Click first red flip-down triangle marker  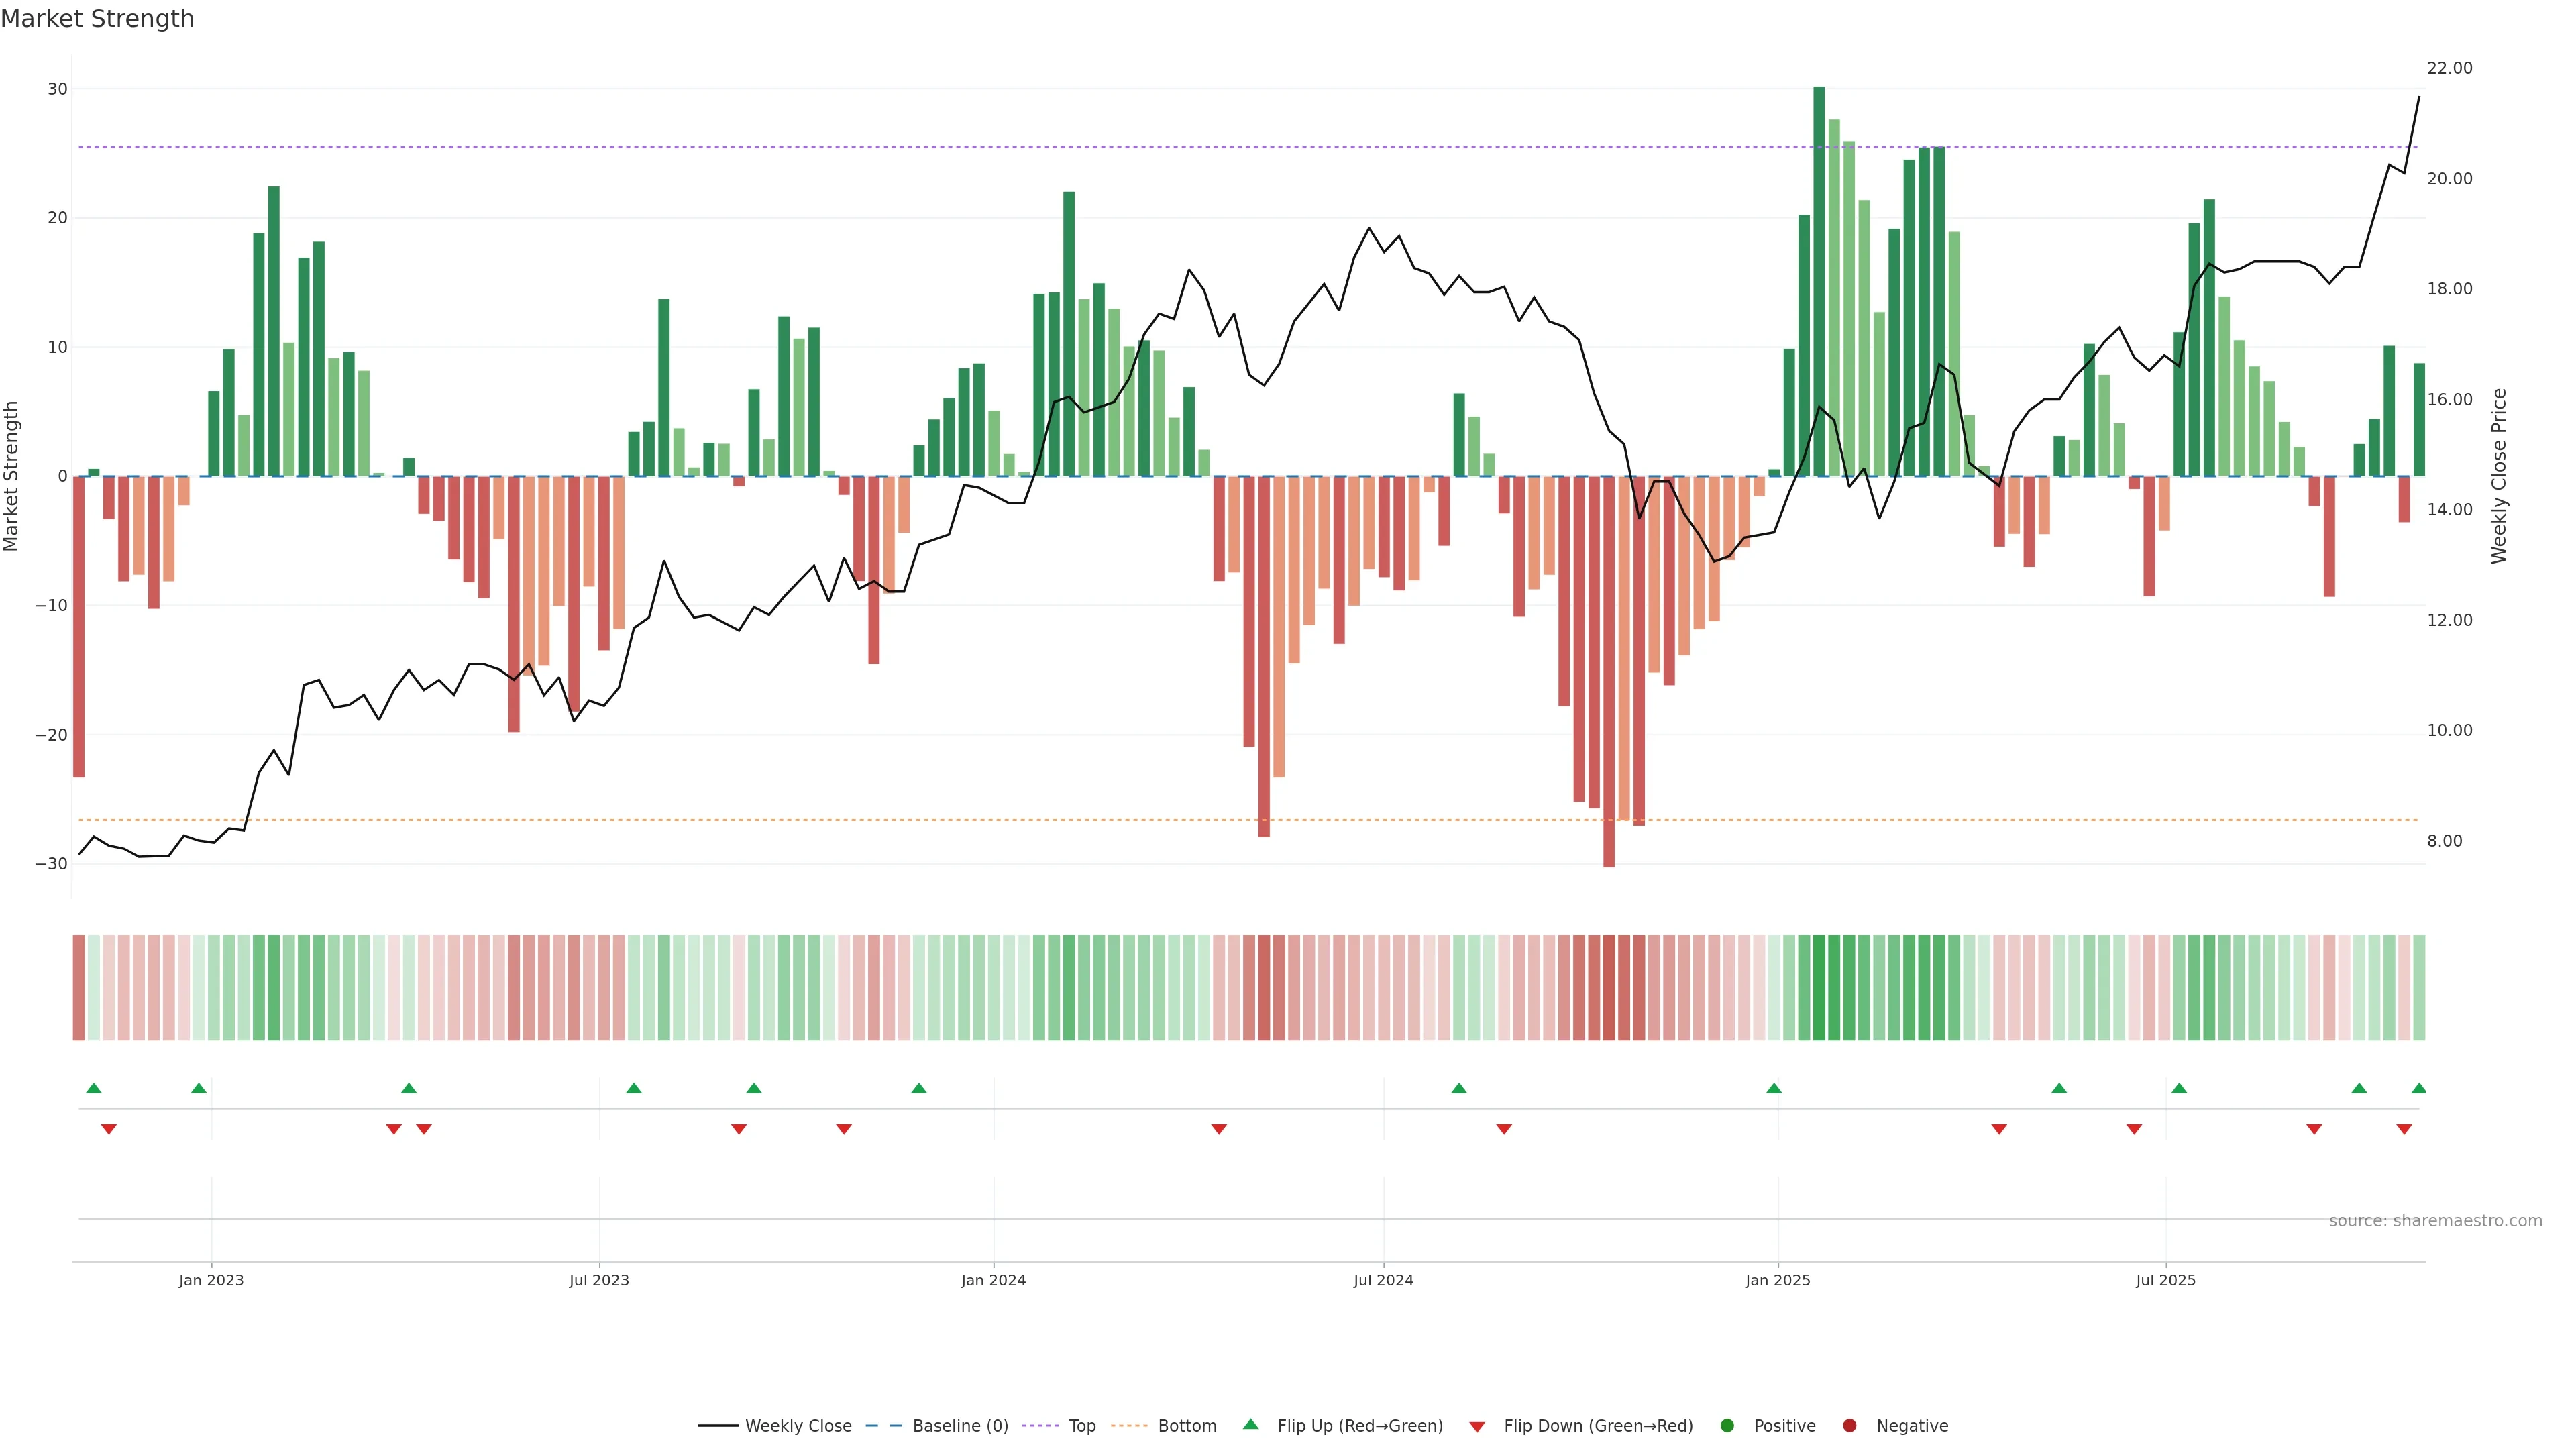tap(109, 1129)
